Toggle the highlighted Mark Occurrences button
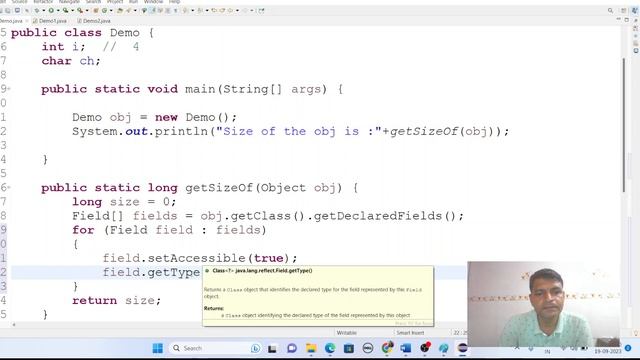 click(152, 10)
